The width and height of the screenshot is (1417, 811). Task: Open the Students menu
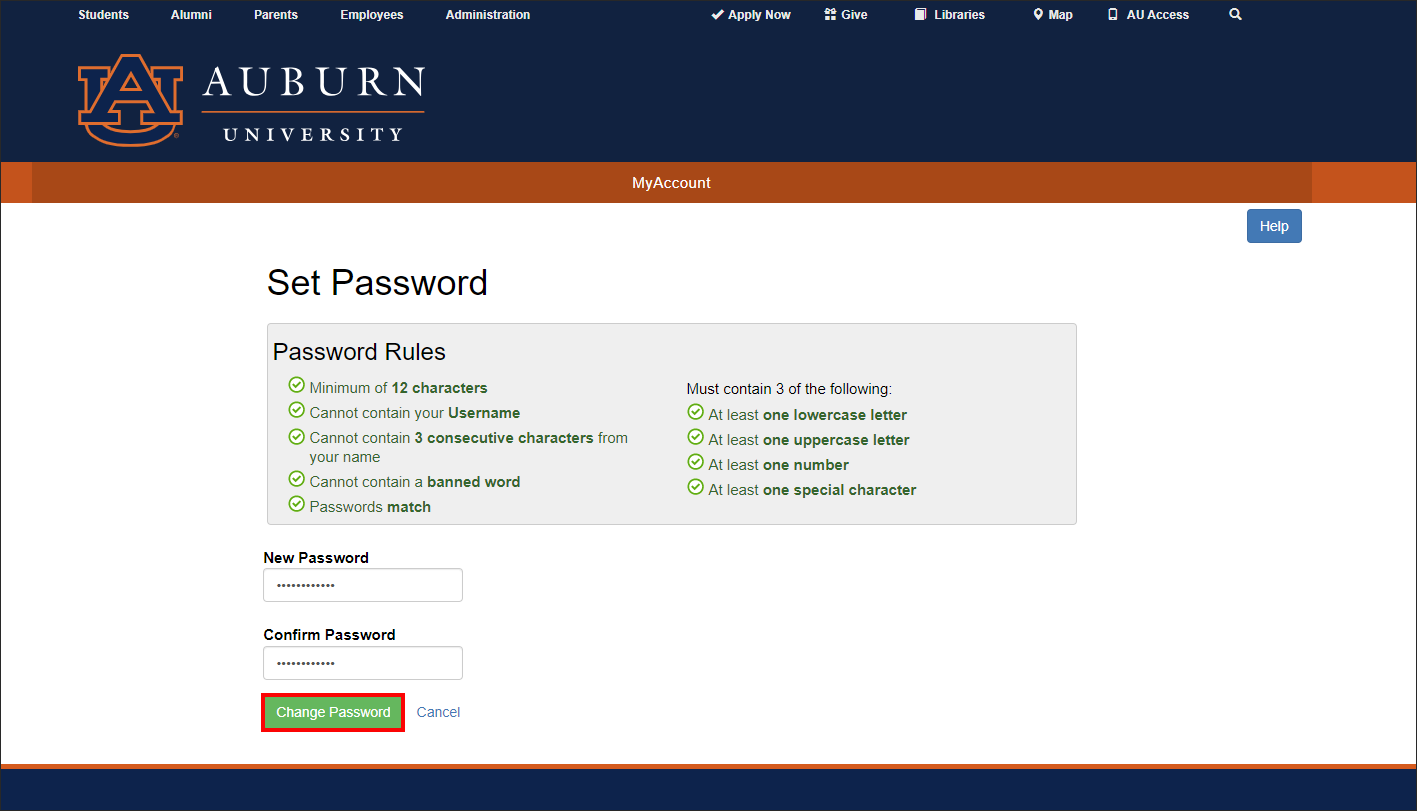pos(103,14)
